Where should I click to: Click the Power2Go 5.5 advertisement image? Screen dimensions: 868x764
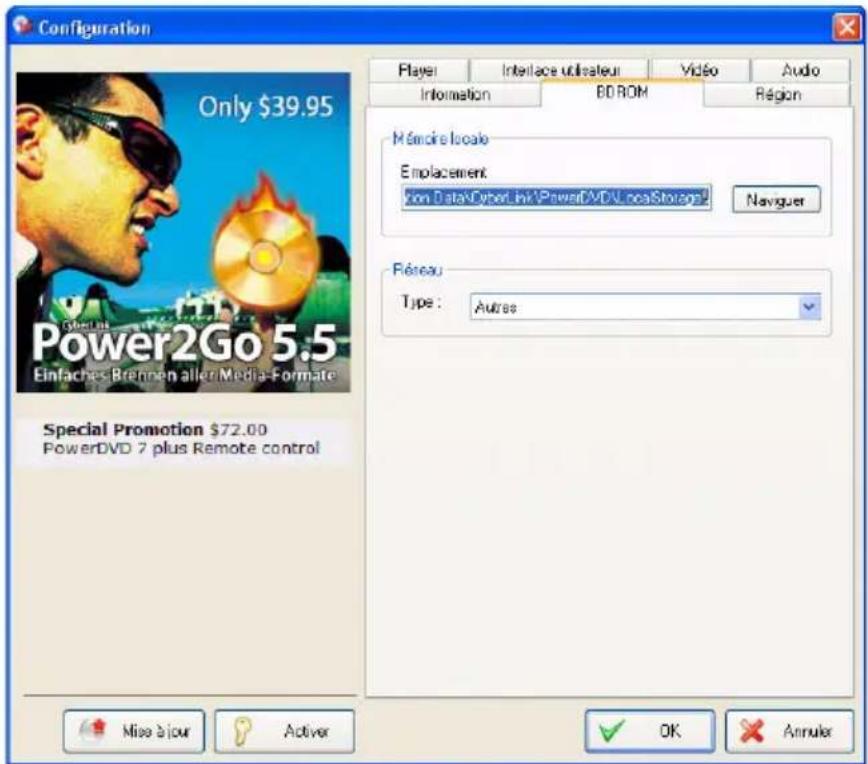pos(183,233)
